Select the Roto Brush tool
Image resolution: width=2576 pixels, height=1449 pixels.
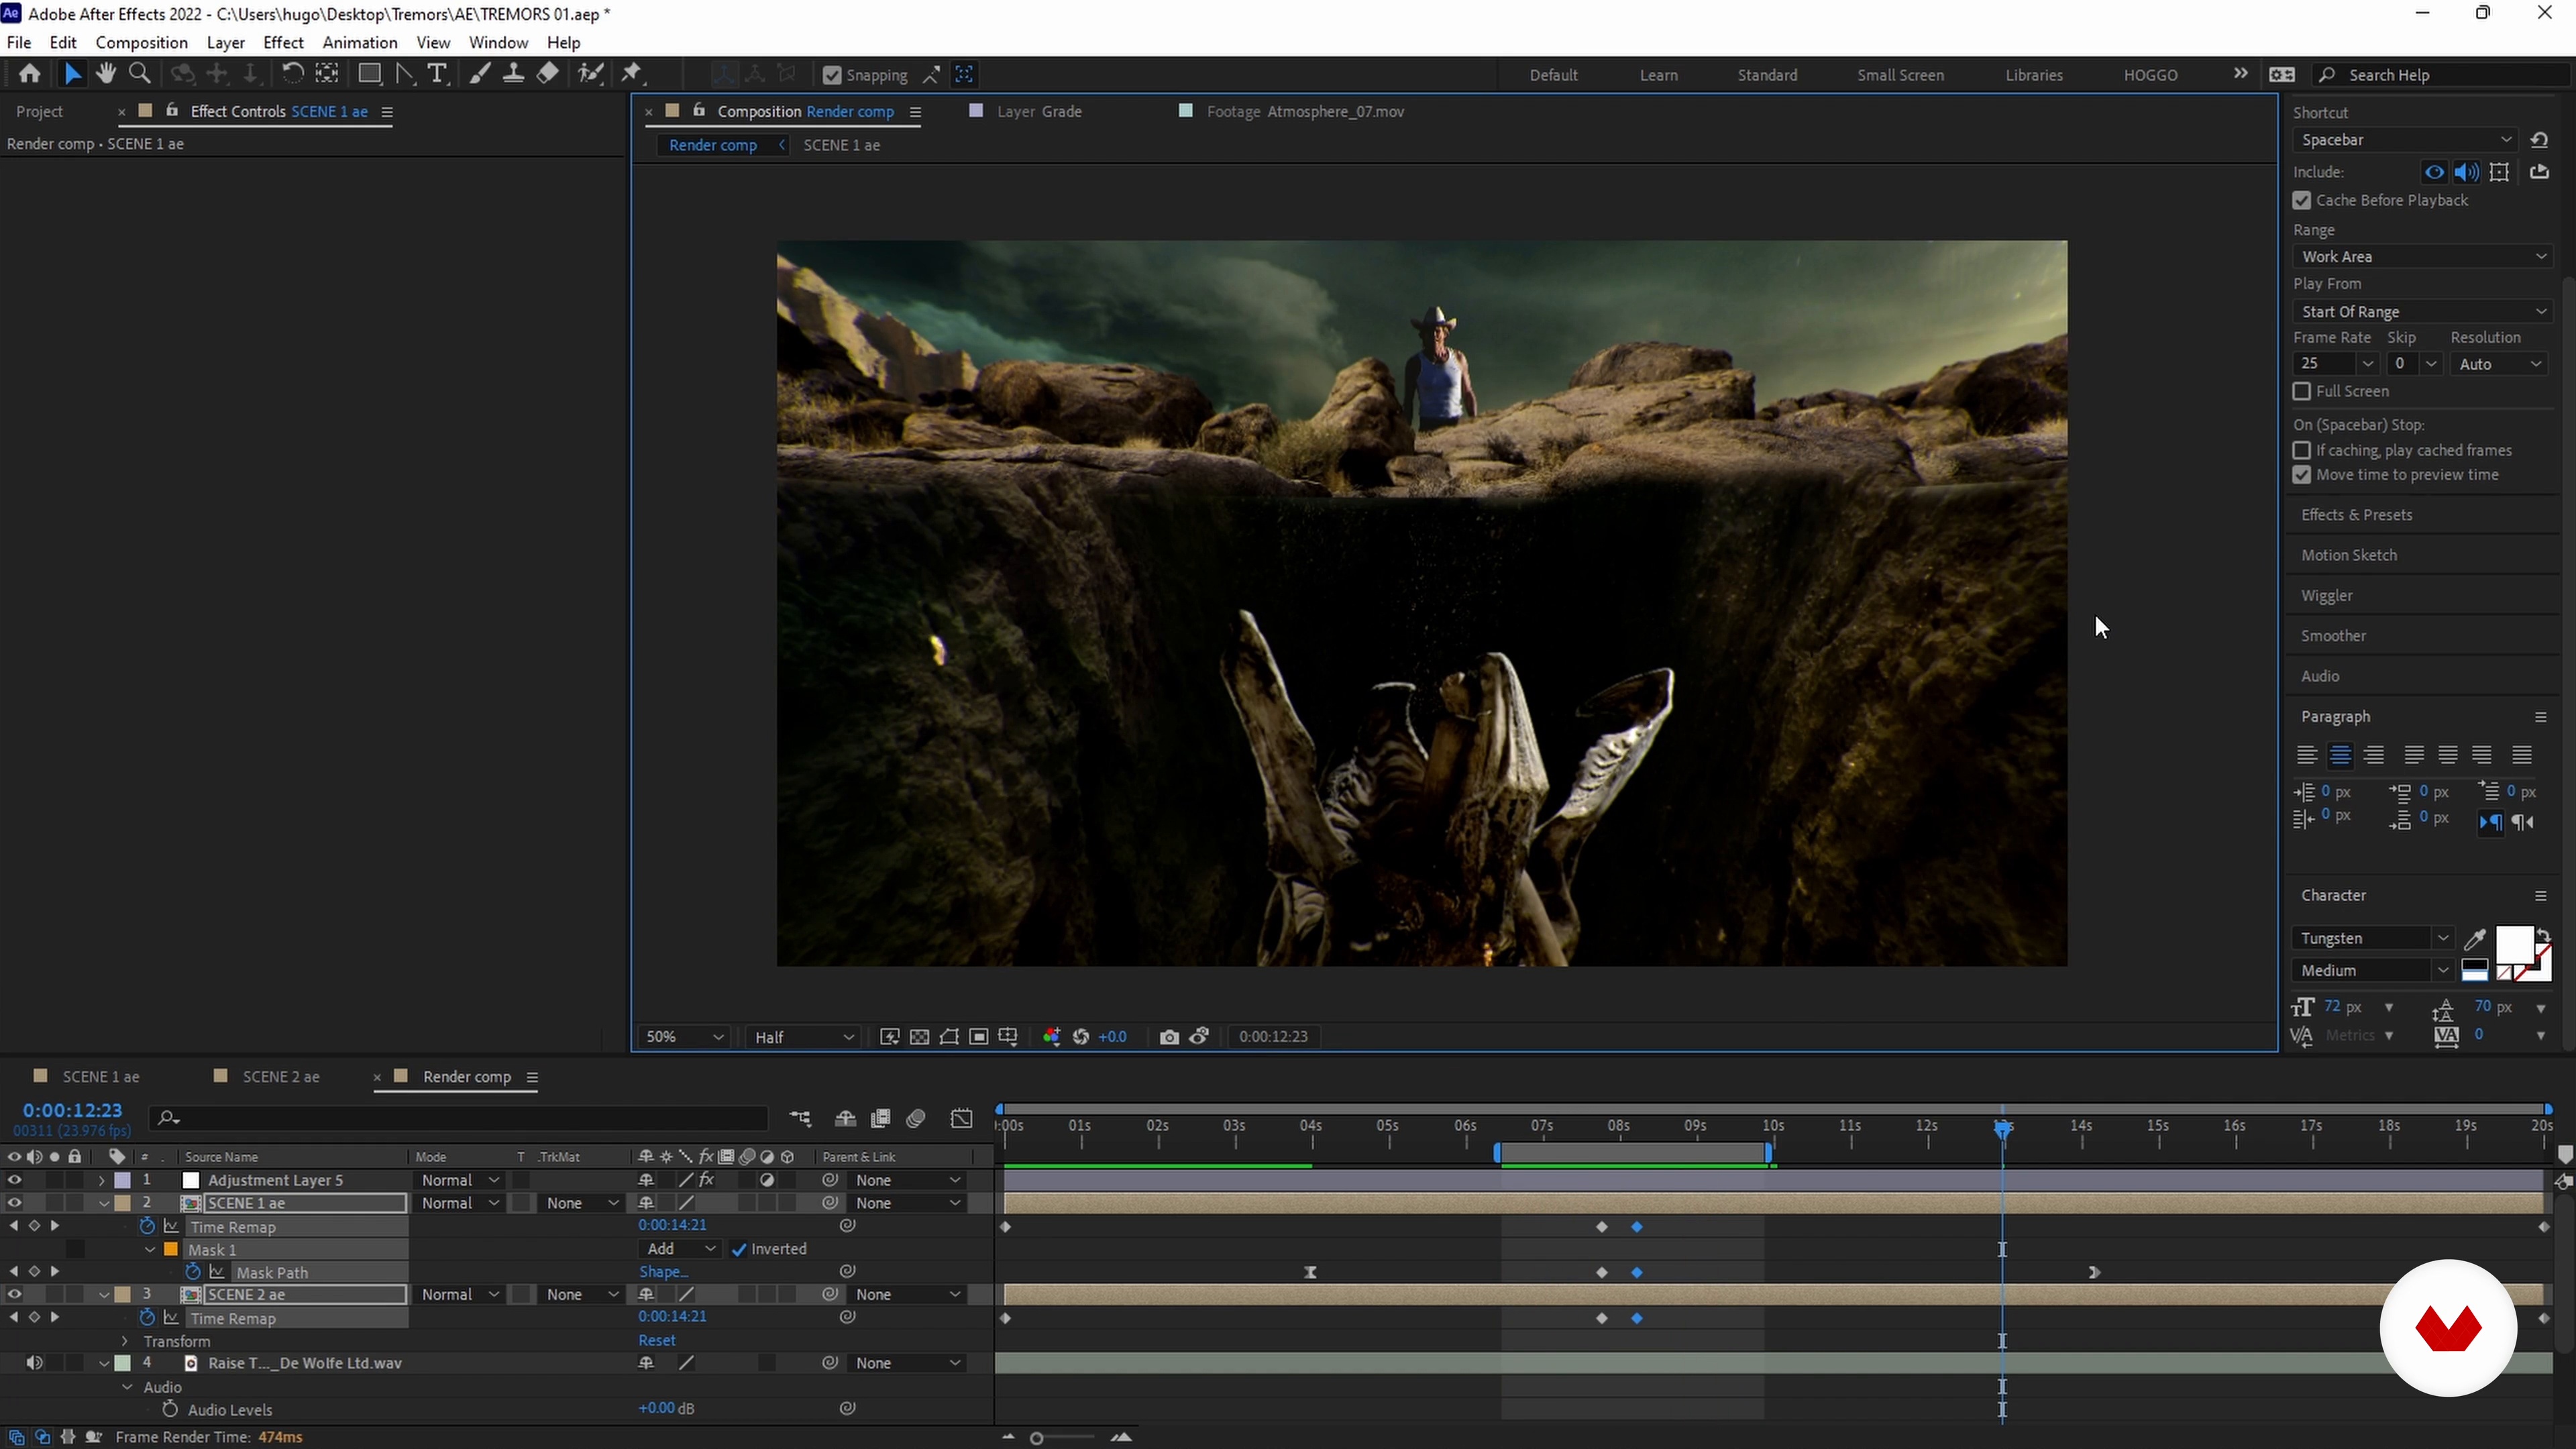[591, 74]
